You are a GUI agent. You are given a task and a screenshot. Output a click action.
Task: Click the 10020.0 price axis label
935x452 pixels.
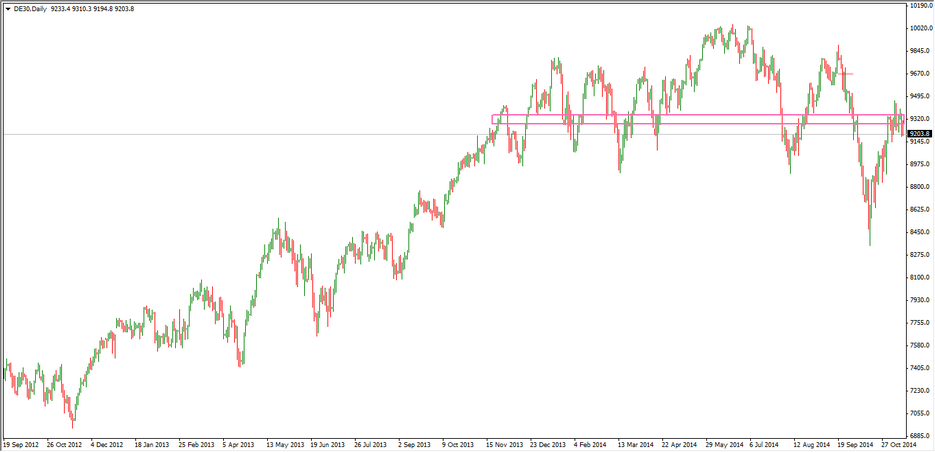click(920, 28)
